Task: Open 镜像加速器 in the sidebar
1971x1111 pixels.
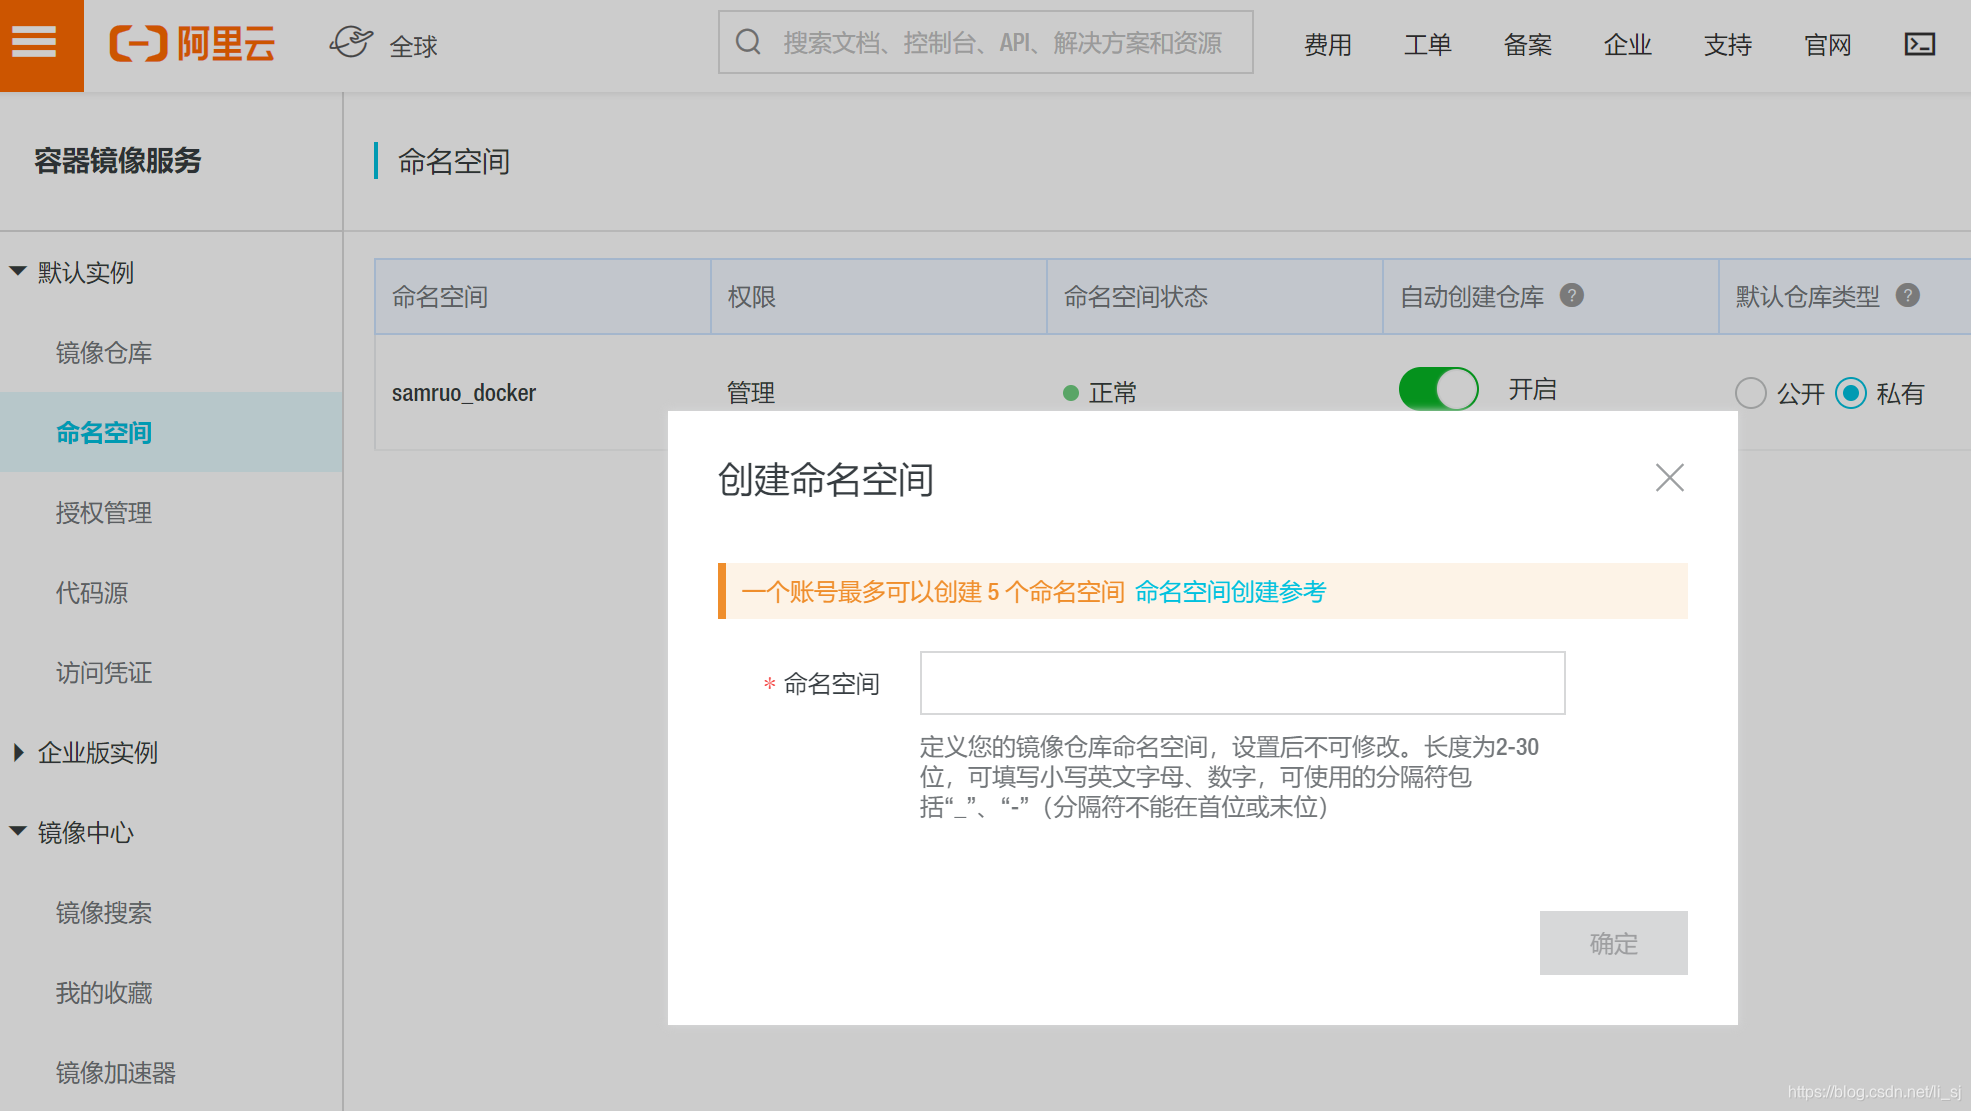Action: pos(116,1073)
